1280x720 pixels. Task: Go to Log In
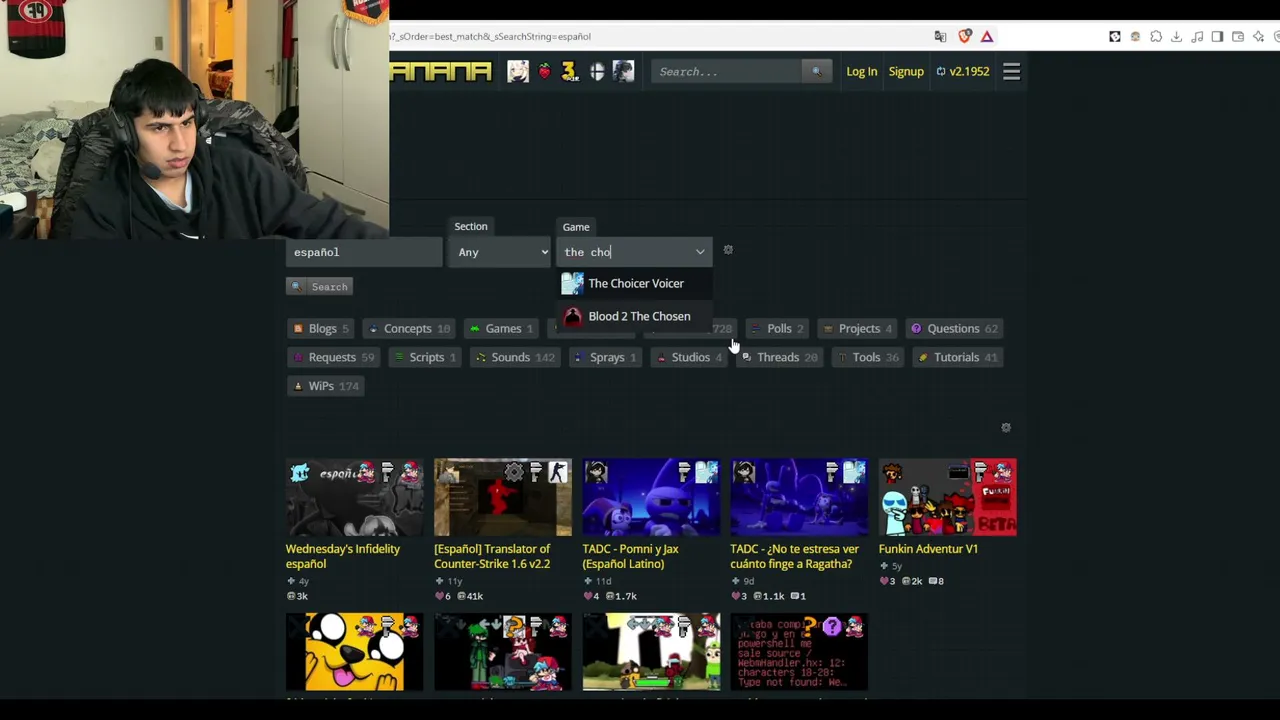click(x=861, y=72)
